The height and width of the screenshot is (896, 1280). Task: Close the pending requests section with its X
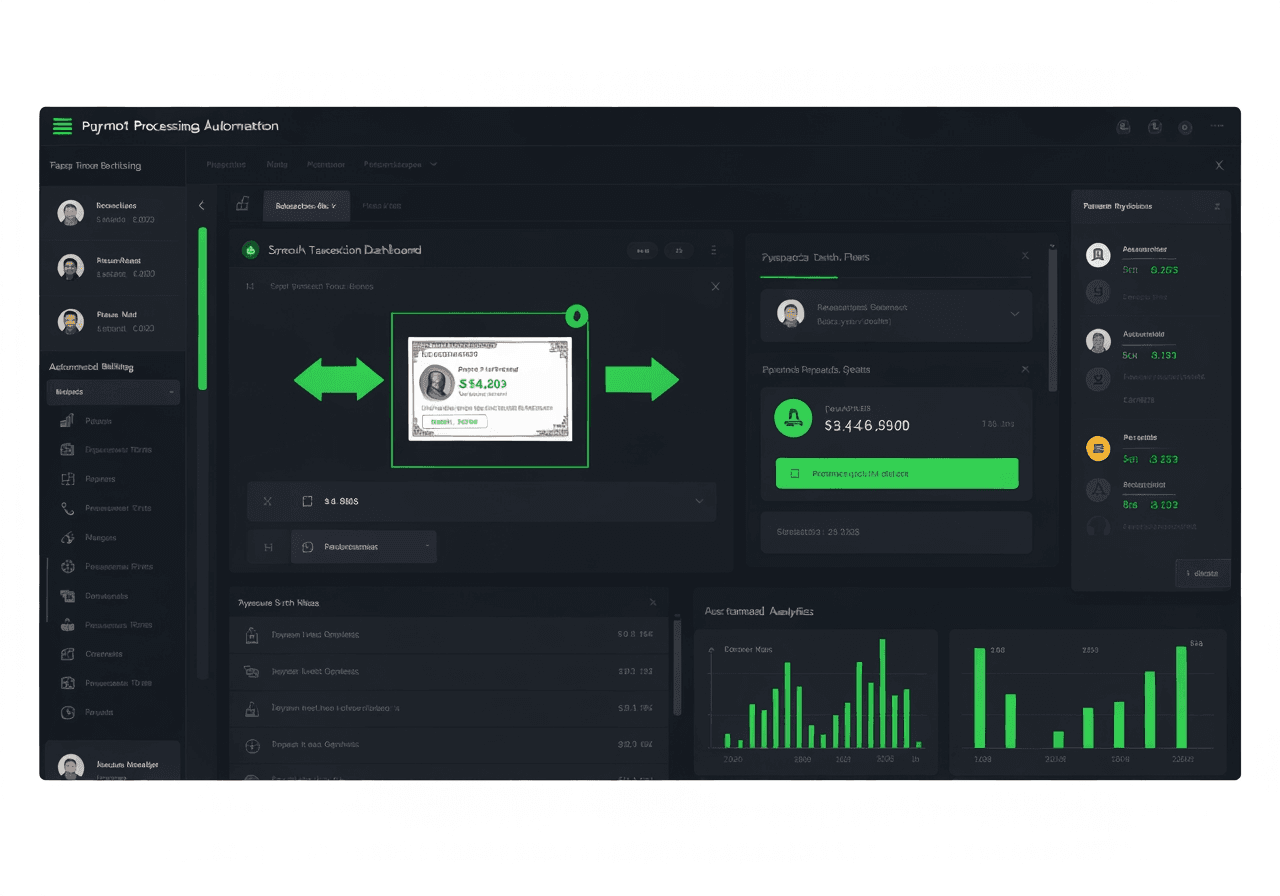1025,370
